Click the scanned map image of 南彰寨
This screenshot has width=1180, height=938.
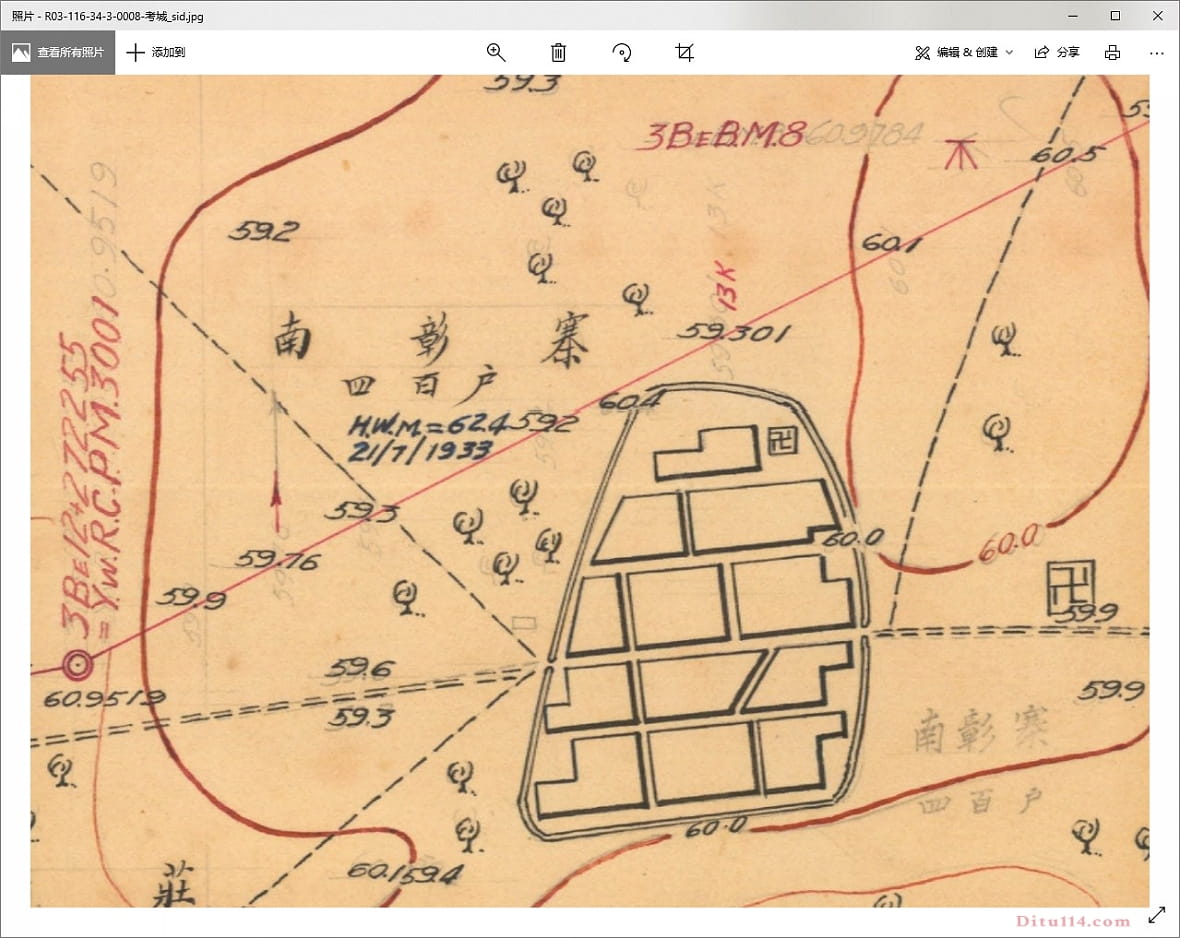[x=590, y=490]
